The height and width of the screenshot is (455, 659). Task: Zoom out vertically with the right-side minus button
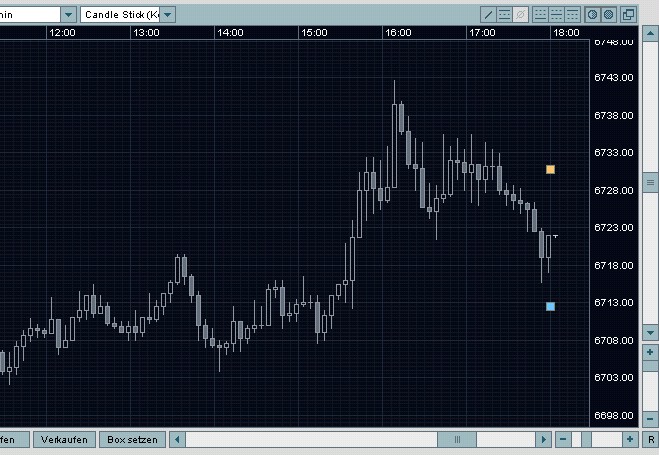[650, 419]
